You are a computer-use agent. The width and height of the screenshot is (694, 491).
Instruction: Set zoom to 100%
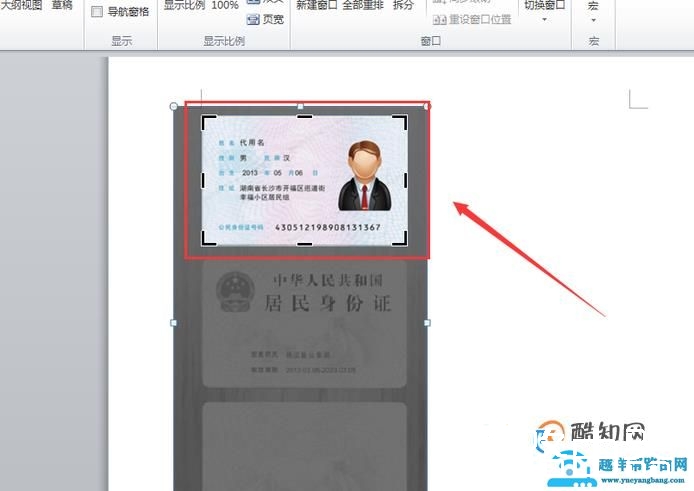pos(225,5)
